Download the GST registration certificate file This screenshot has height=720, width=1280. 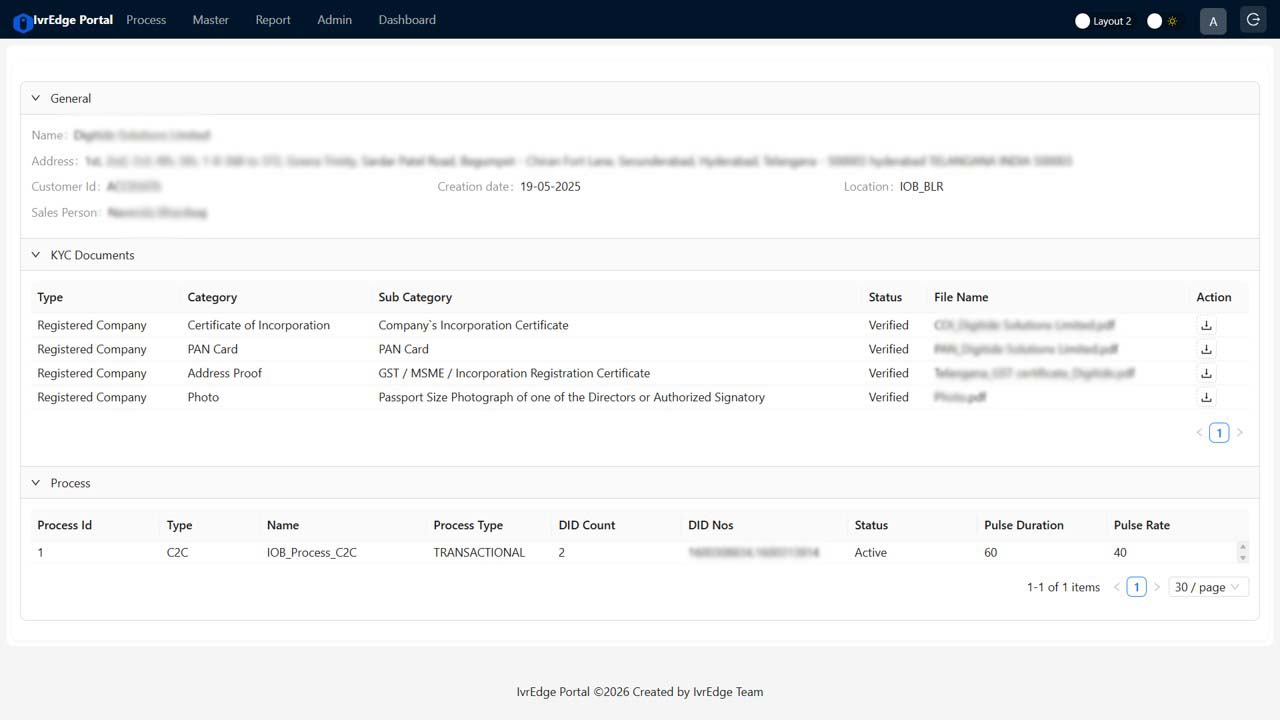click(x=1206, y=372)
